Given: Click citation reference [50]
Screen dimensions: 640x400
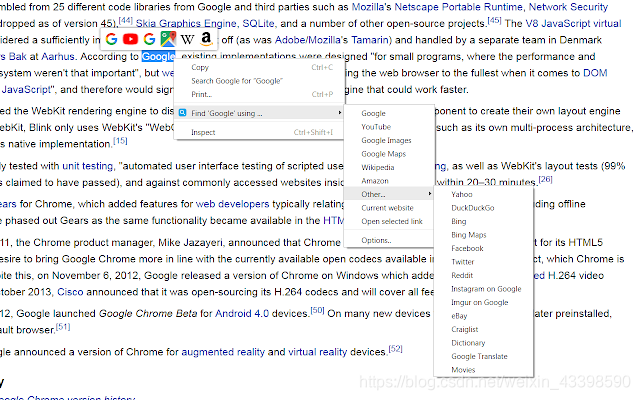Looking at the screenshot, I should pyautogui.click(x=317, y=310).
